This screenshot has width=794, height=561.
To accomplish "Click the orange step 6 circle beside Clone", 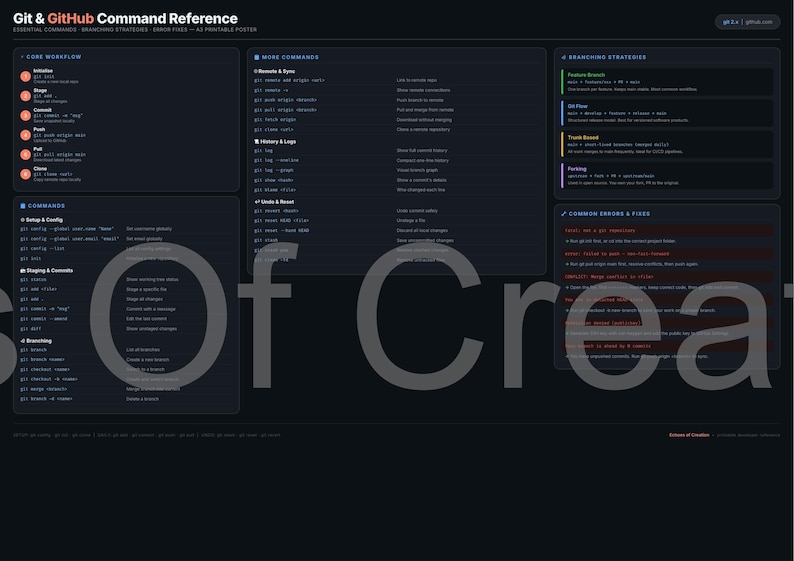I will click(x=25, y=174).
